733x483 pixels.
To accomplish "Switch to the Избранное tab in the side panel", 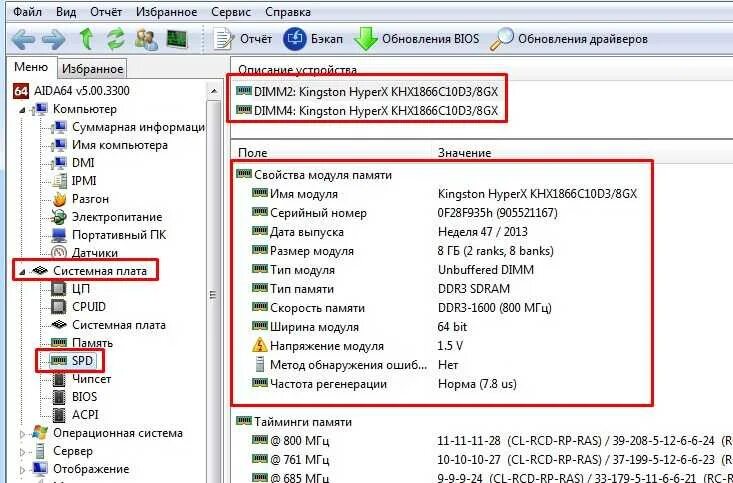I will tap(92, 69).
